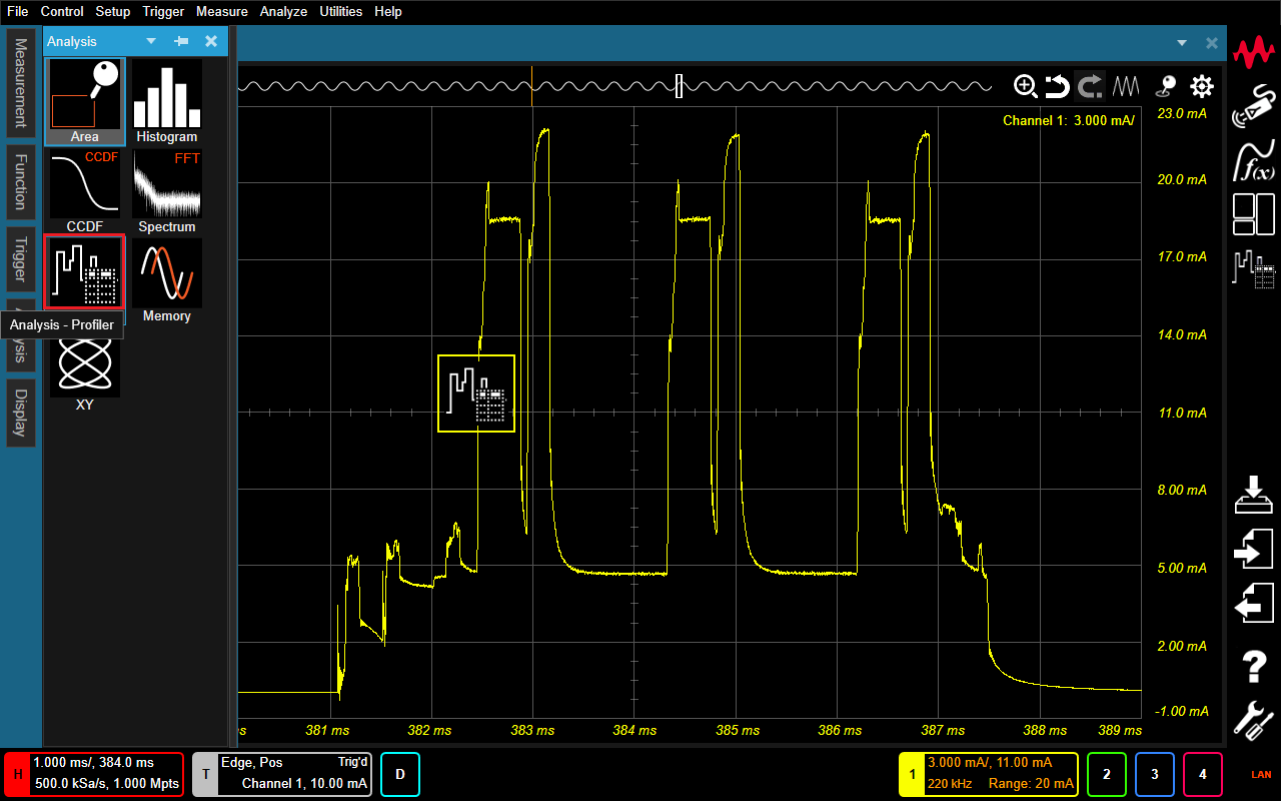Open the Memory analysis tool
This screenshot has height=801, width=1281.
[x=167, y=280]
